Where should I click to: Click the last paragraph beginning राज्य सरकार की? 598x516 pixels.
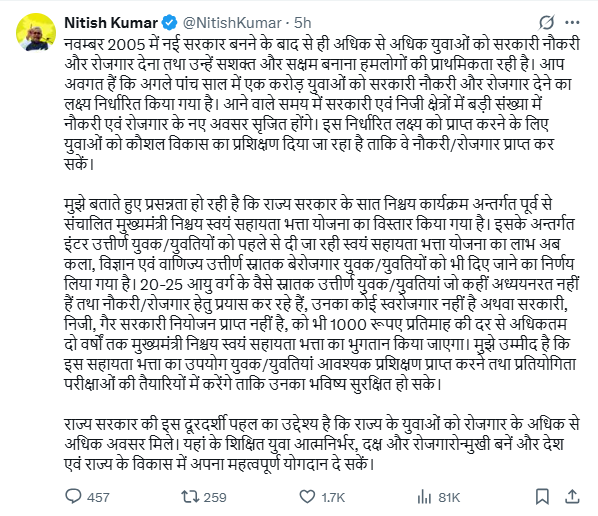pyautogui.click(x=322, y=444)
